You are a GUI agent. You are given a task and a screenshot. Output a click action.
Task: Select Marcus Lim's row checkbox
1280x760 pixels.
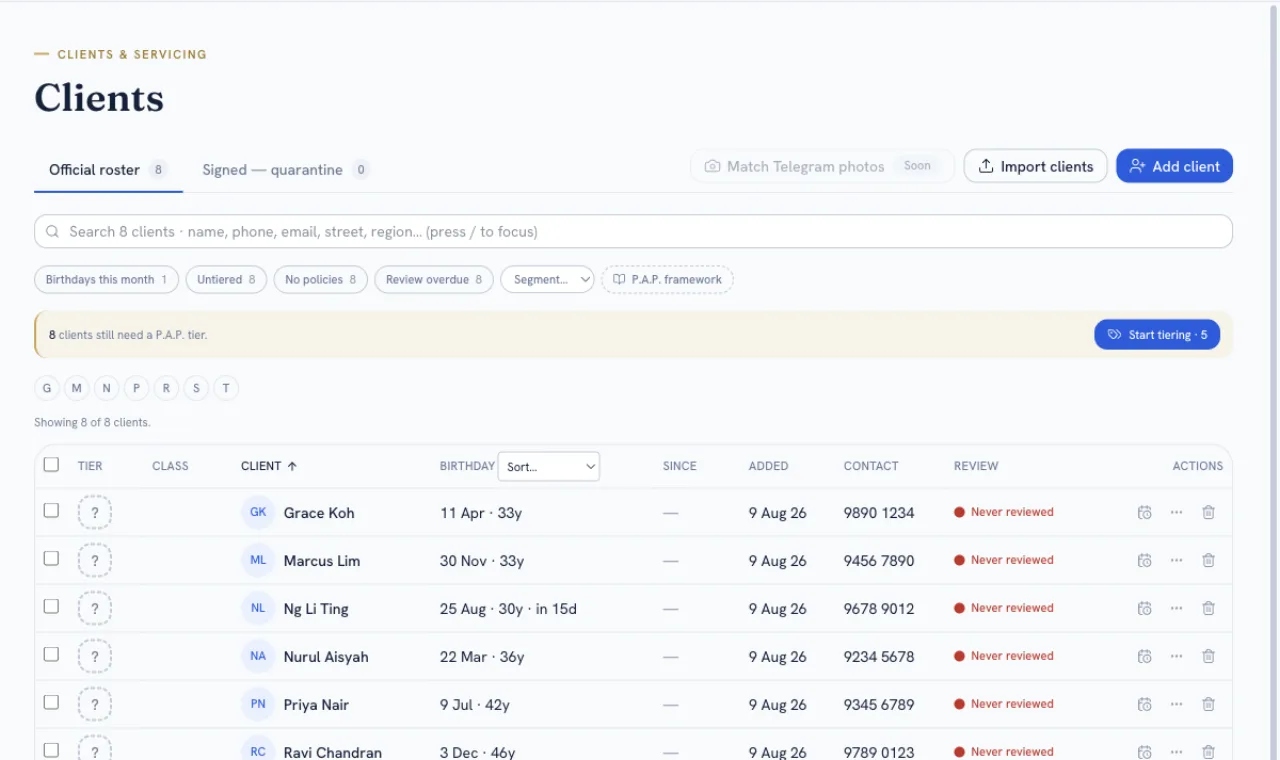tap(51, 558)
